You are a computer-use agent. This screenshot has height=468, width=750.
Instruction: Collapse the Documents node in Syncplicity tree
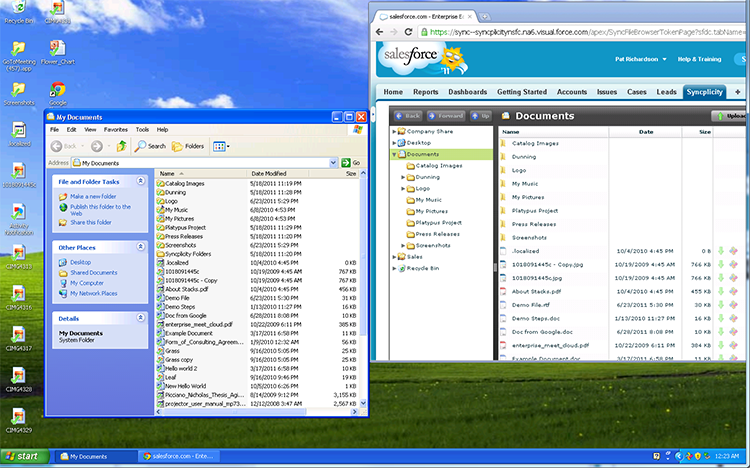(x=394, y=154)
